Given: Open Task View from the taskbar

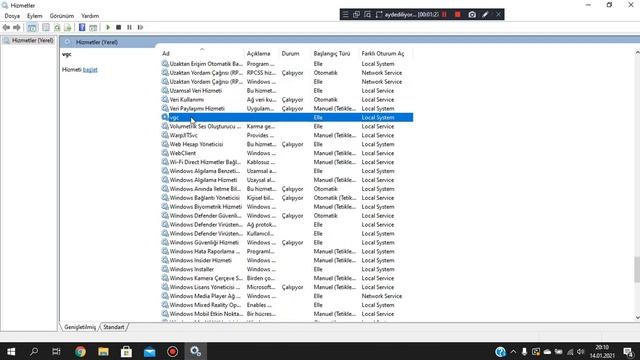Looking at the screenshot, I should coord(56,351).
